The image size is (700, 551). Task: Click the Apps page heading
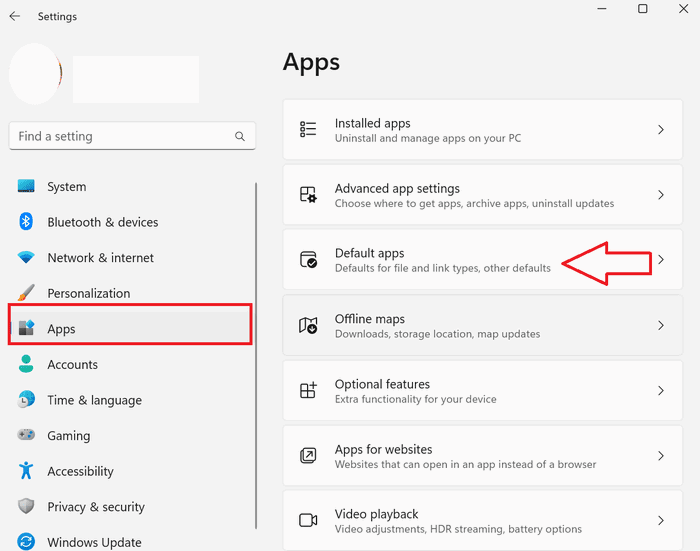point(311,63)
